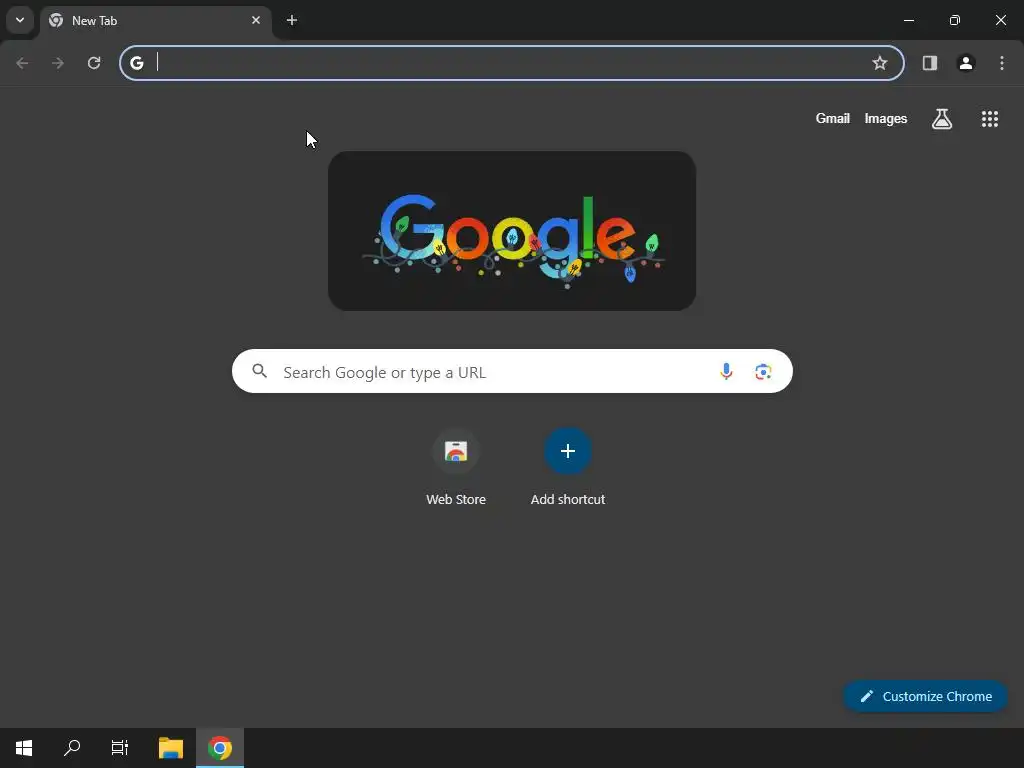This screenshot has height=768, width=1024.
Task: Open Search Labs flask icon
Action: pyautogui.click(x=942, y=119)
